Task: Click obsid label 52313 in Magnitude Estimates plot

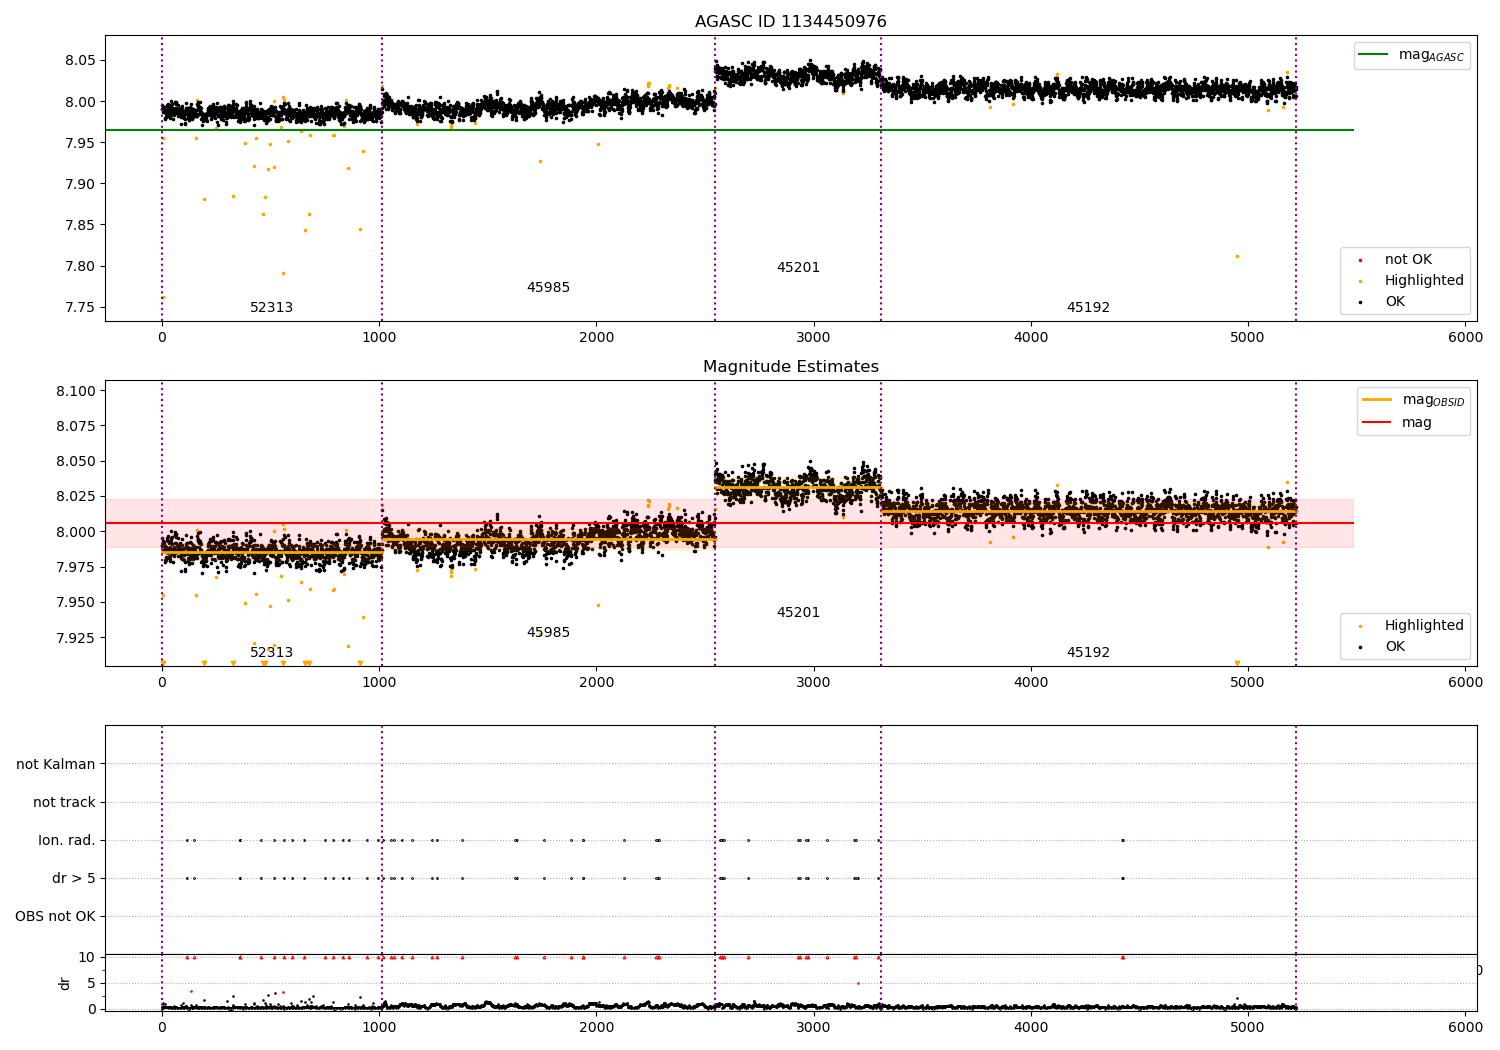Action: (x=271, y=653)
